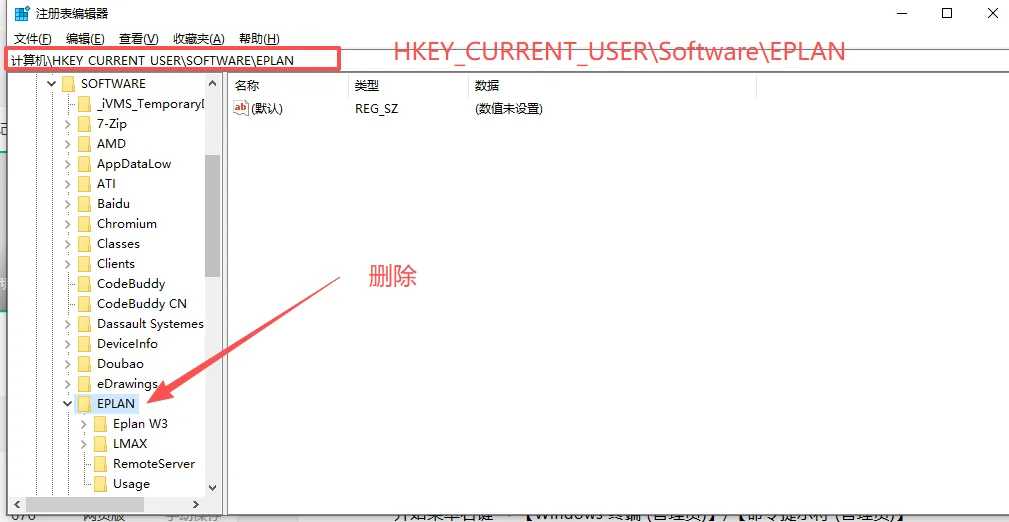Click the (数值未设置) data cell
The width and height of the screenshot is (1009, 522).
[508, 109]
